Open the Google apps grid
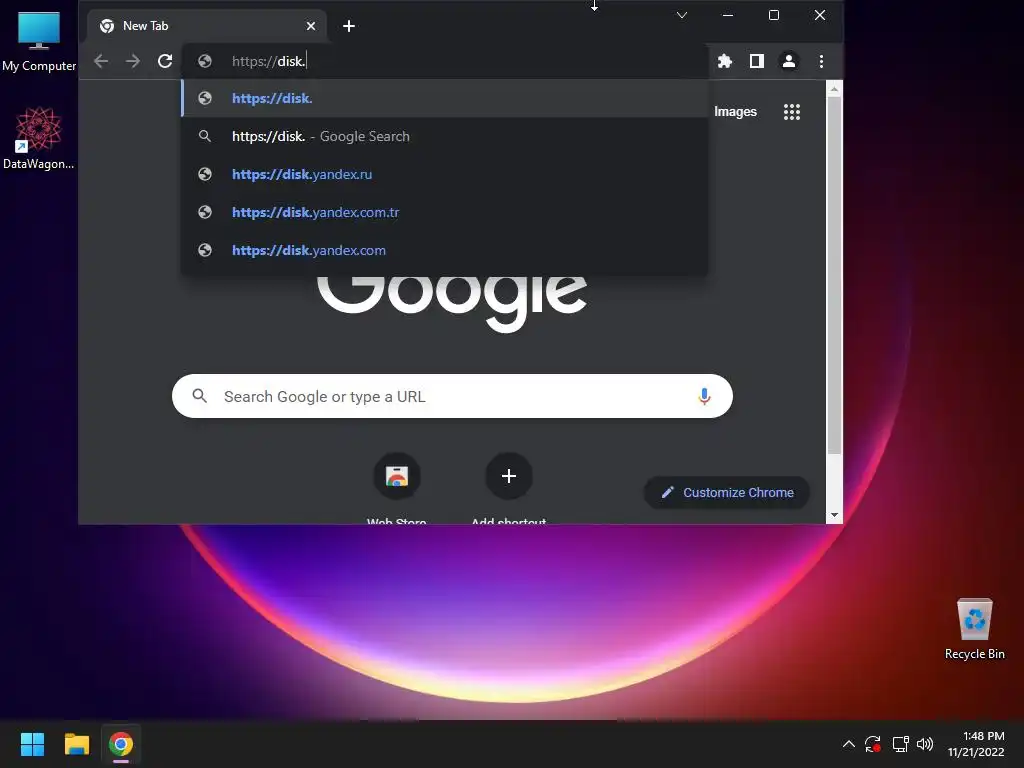The image size is (1024, 768). coord(792,112)
